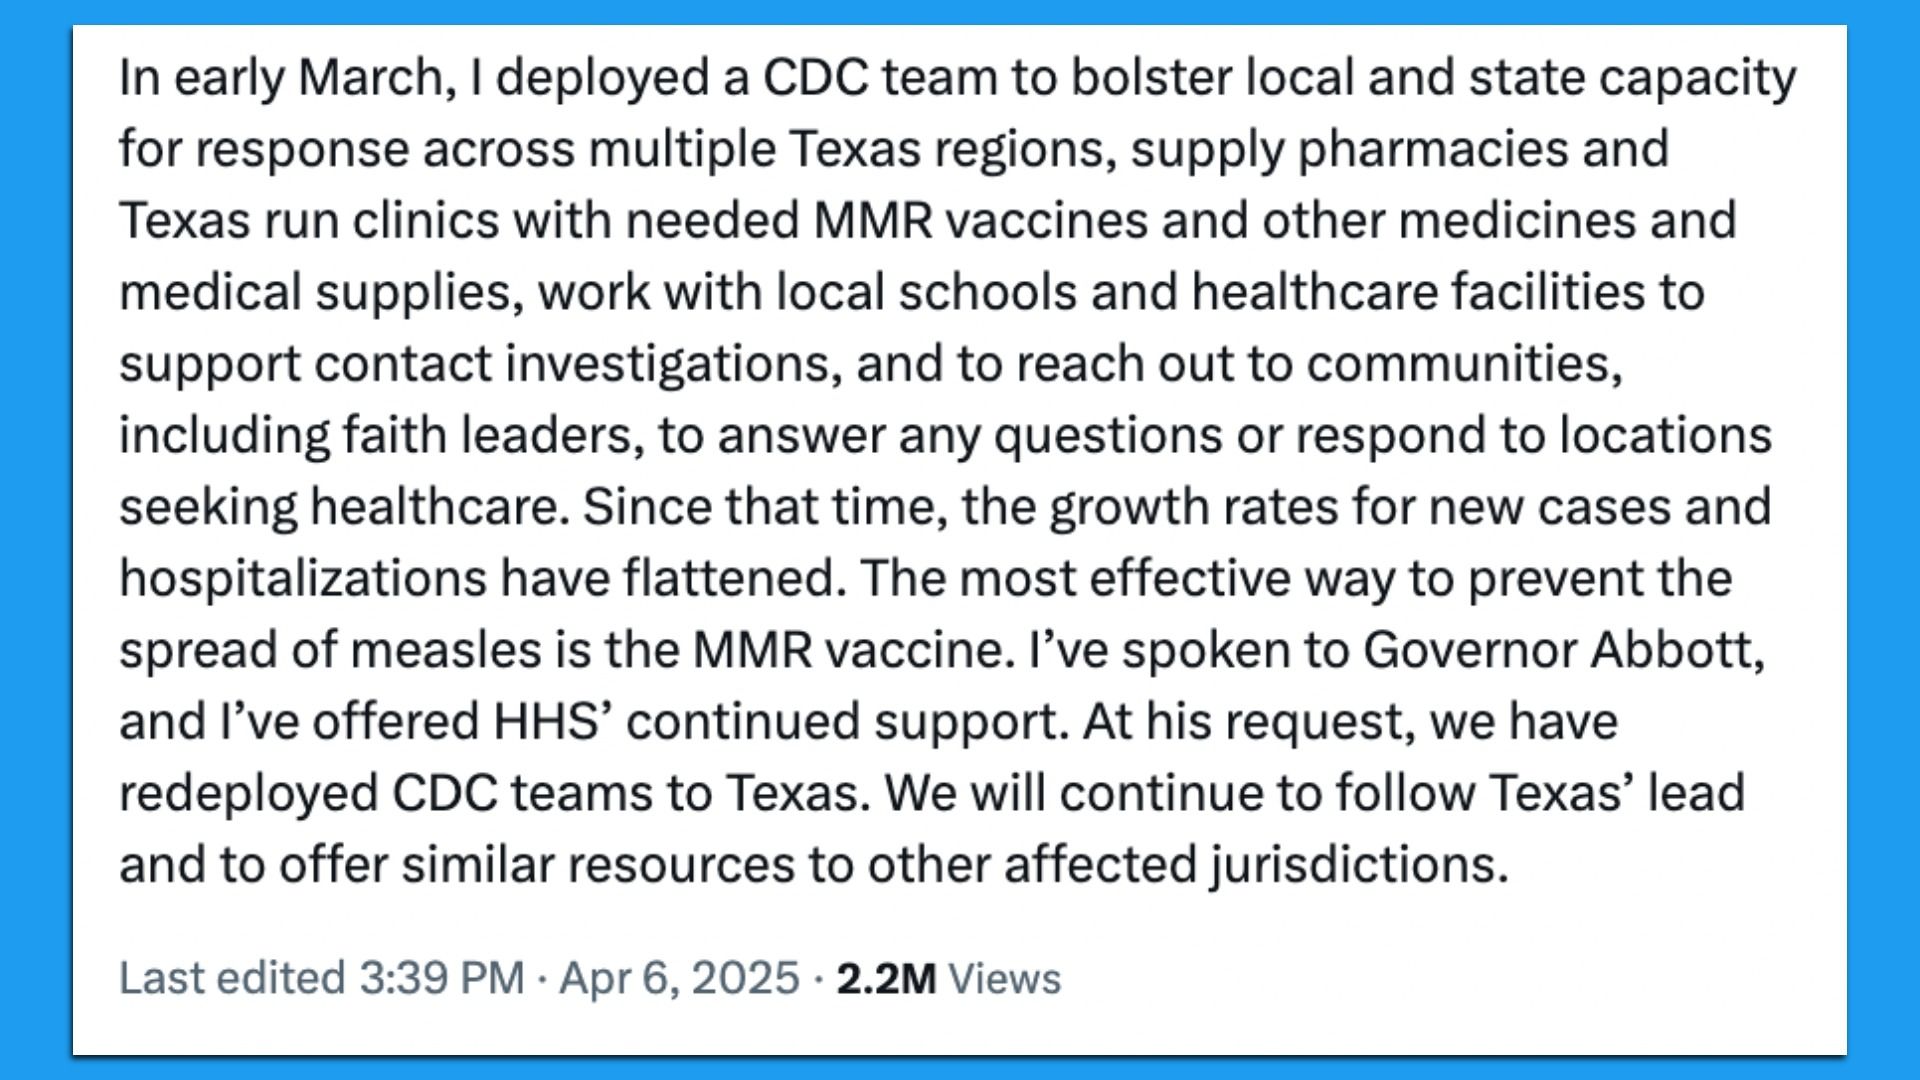Image resolution: width=1920 pixels, height=1080 pixels.
Task: Click the 2.2M view count
Action: [885, 978]
